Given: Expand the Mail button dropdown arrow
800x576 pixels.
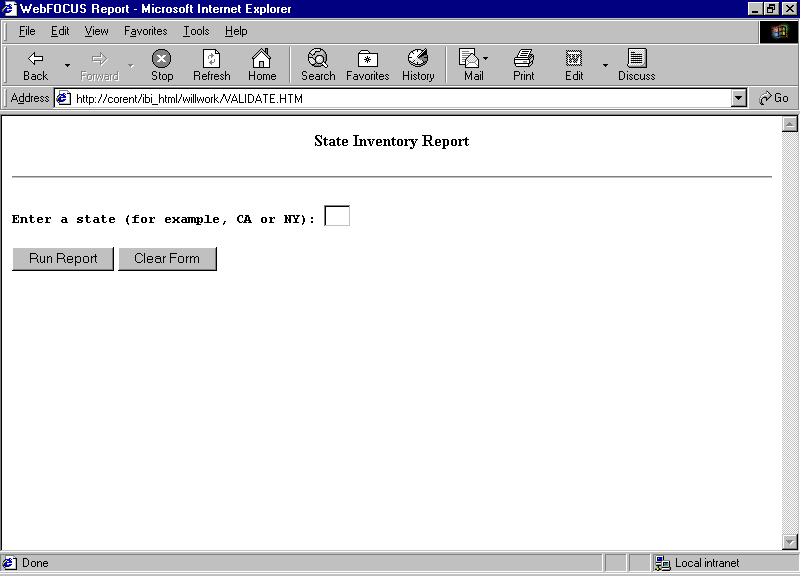Looking at the screenshot, I should tap(485, 58).
